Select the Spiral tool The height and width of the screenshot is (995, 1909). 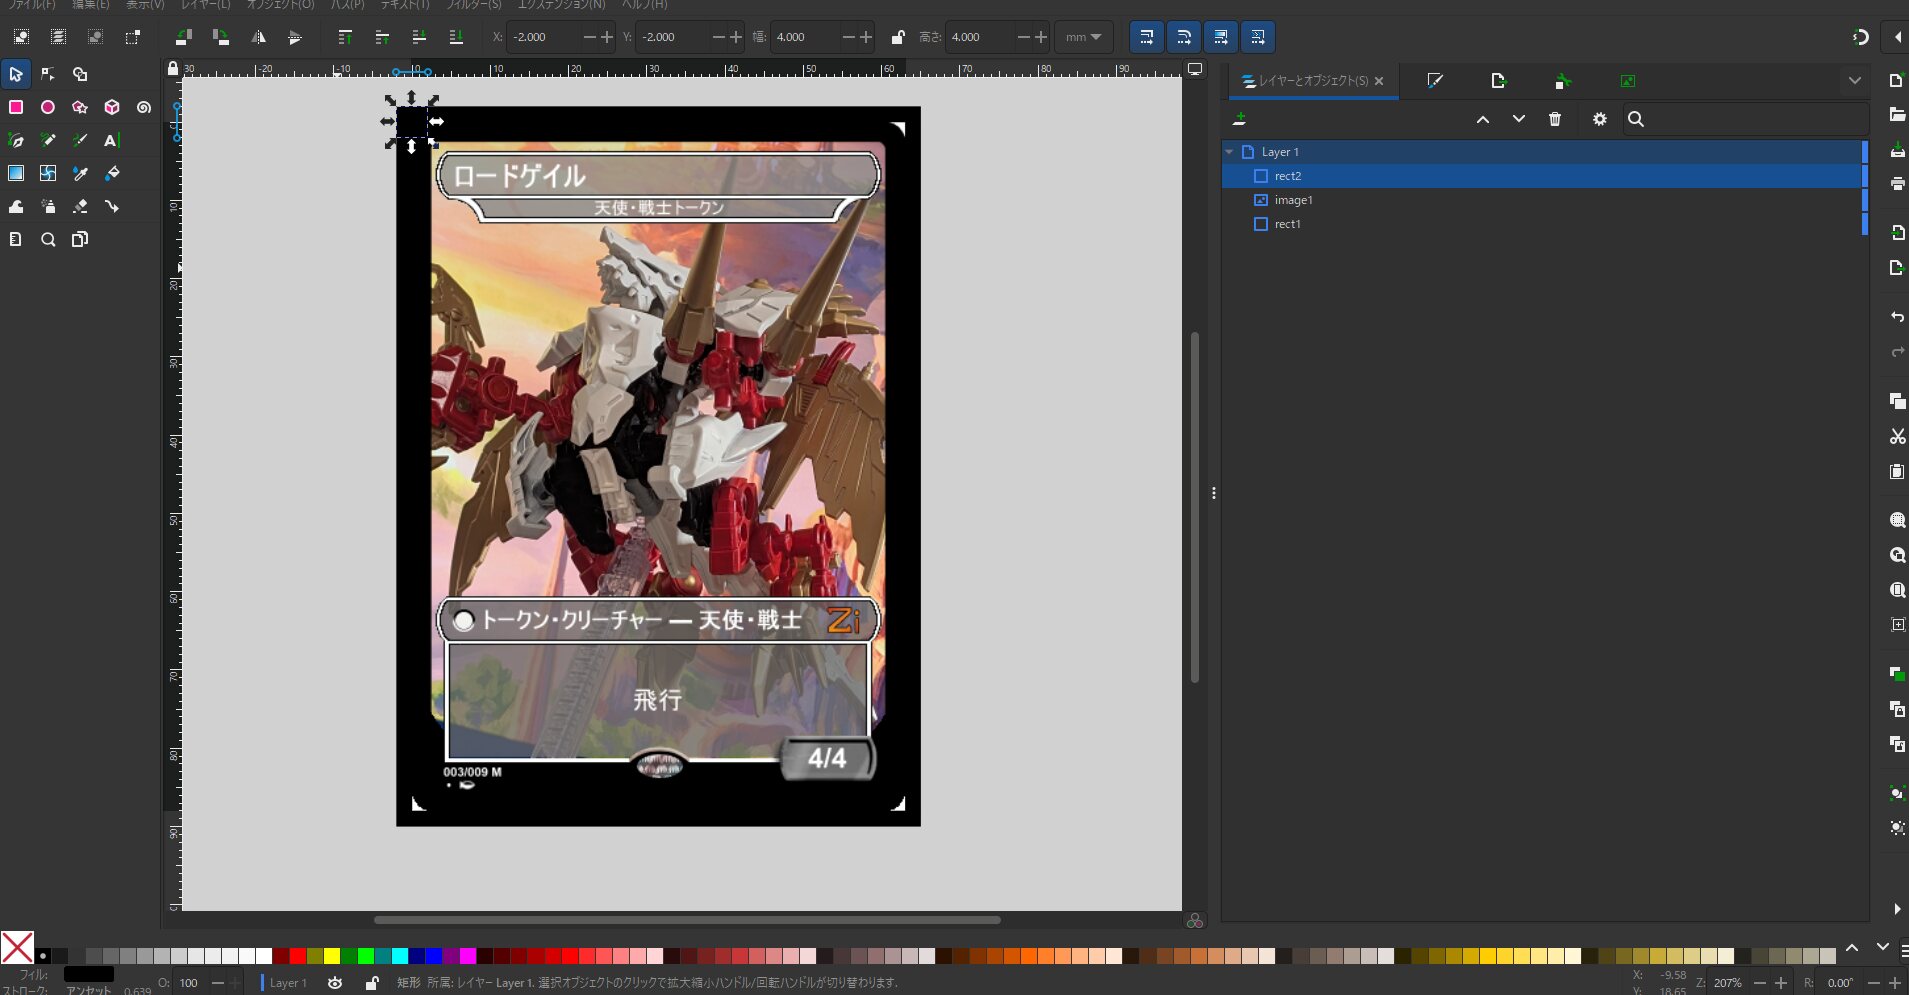[144, 107]
